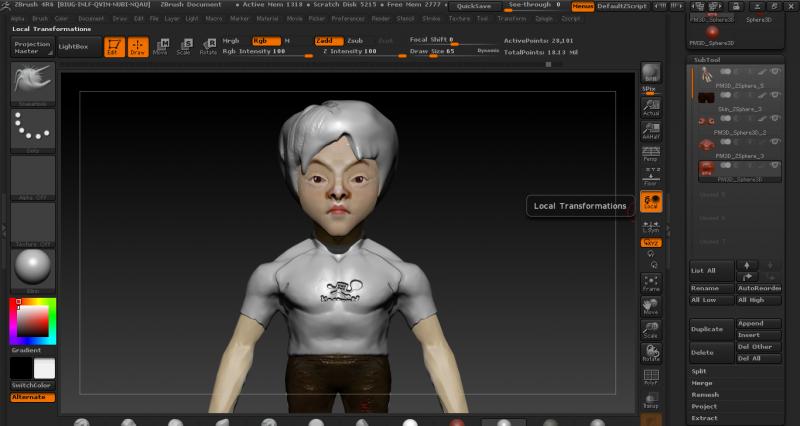
Task: Toggle visibility eye of Skin_ZSphere_3 subtool
Action: point(775,95)
